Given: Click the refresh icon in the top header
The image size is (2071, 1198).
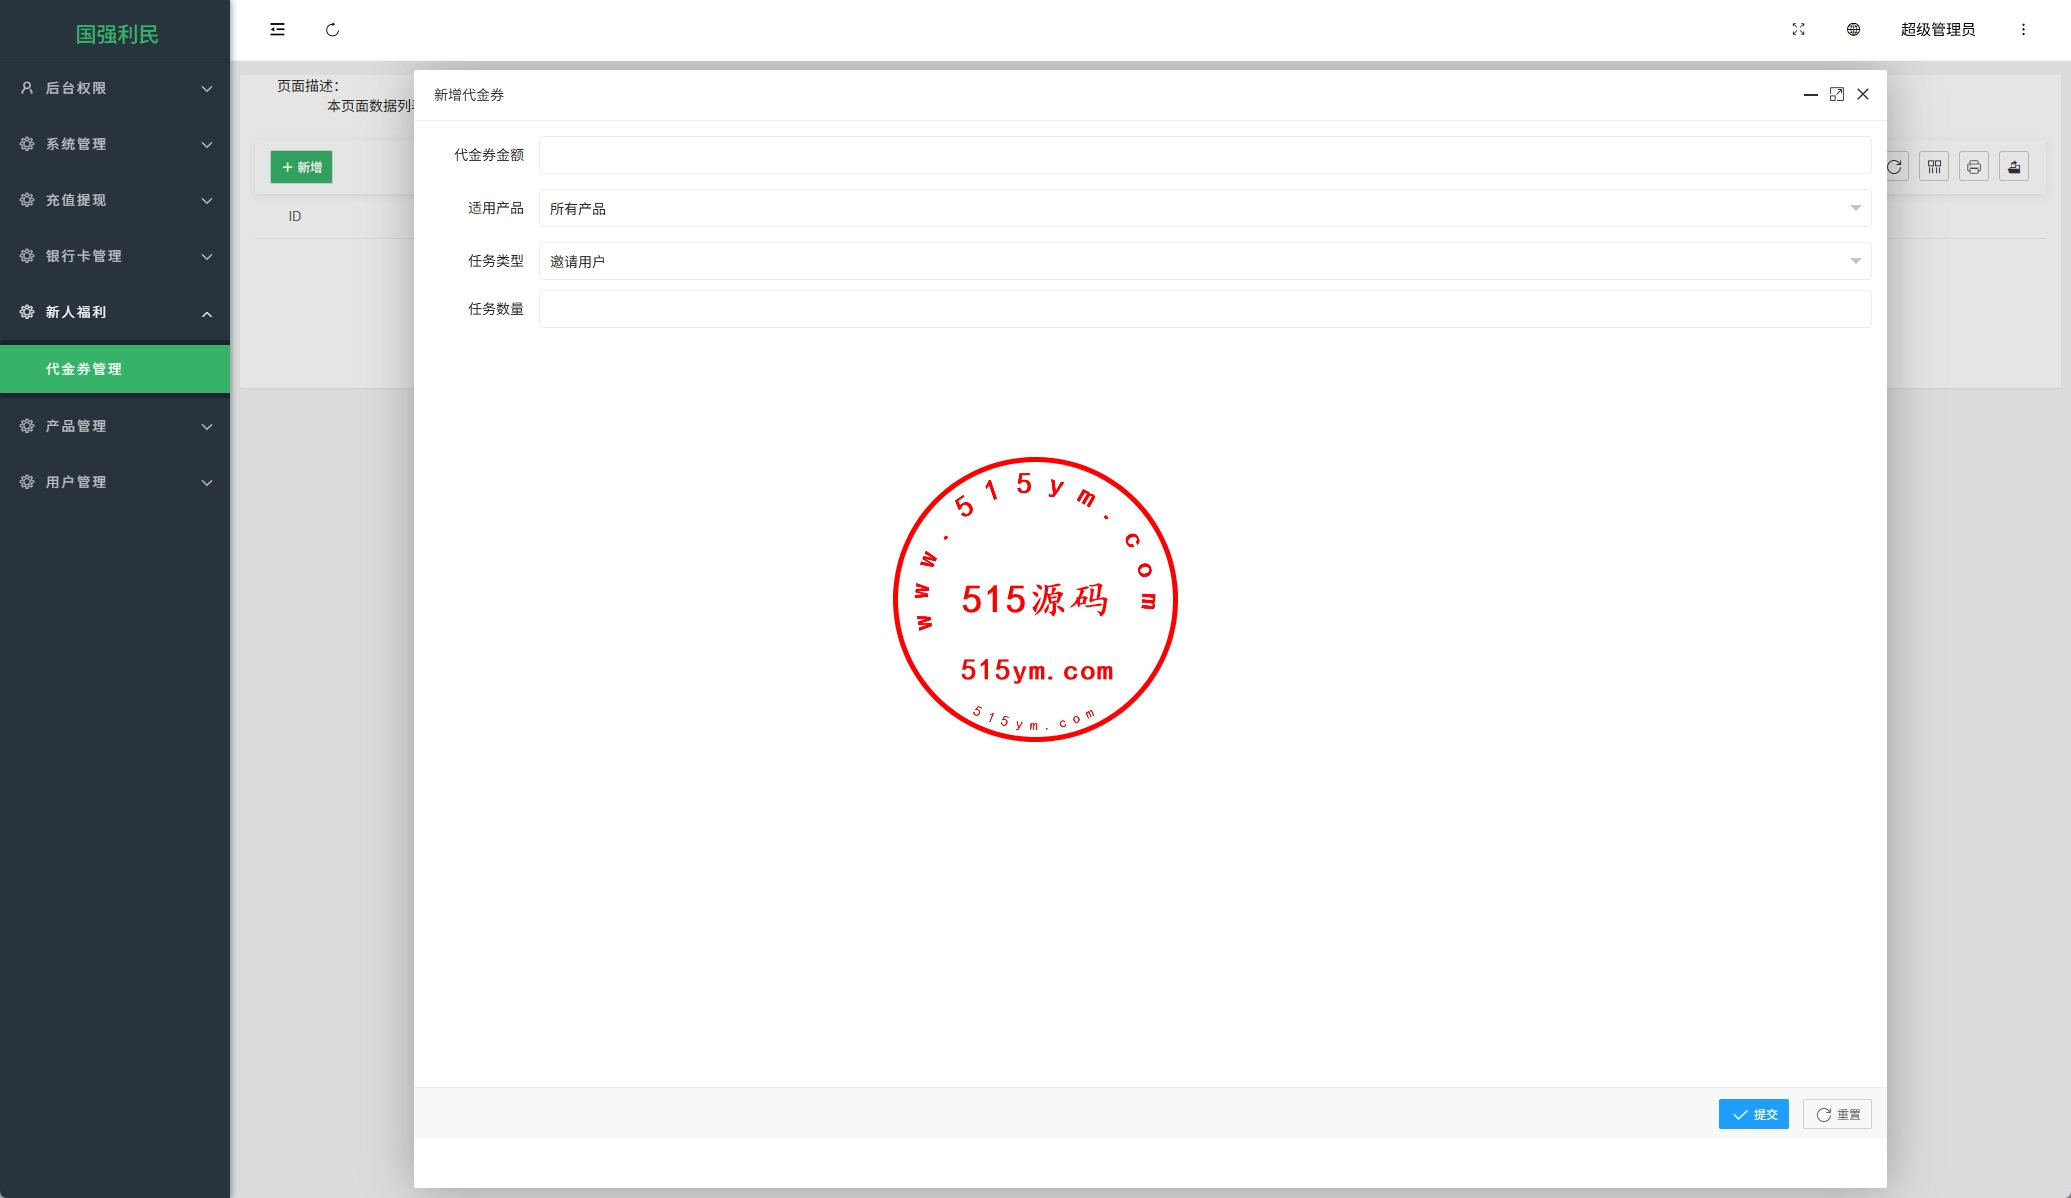Looking at the screenshot, I should [332, 30].
